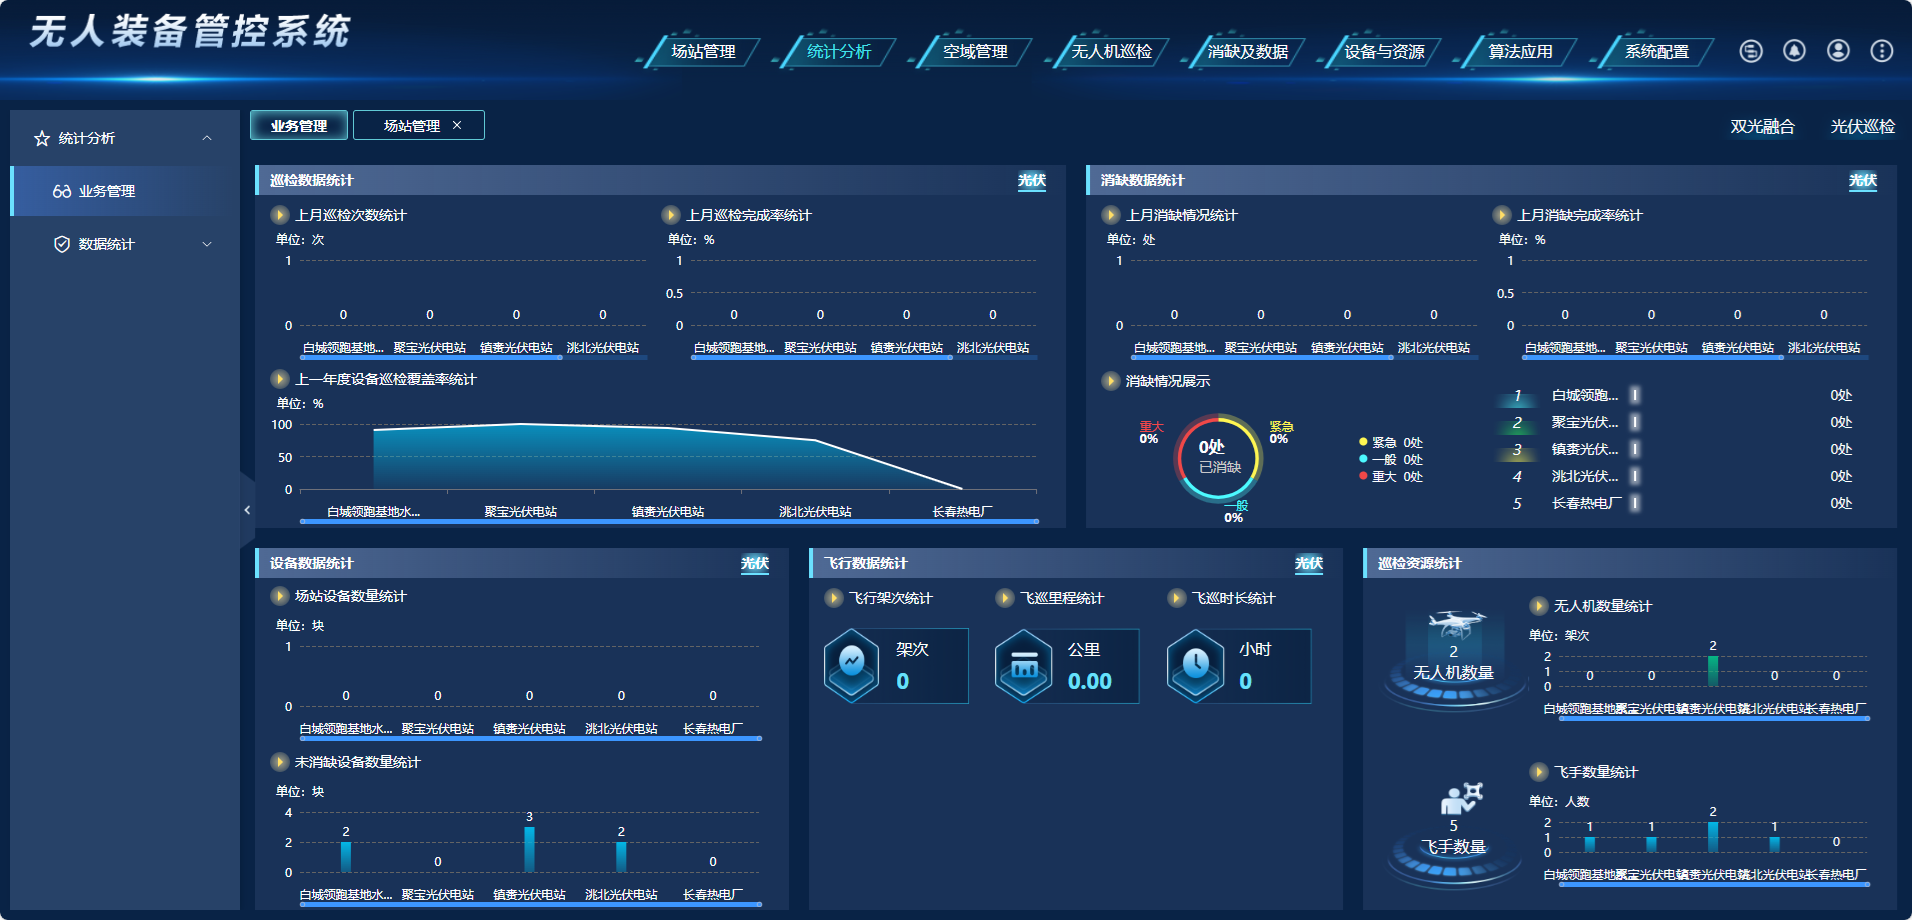The image size is (1912, 920).
Task: Expand the 数据统计 sidebar menu
Action: point(207,244)
